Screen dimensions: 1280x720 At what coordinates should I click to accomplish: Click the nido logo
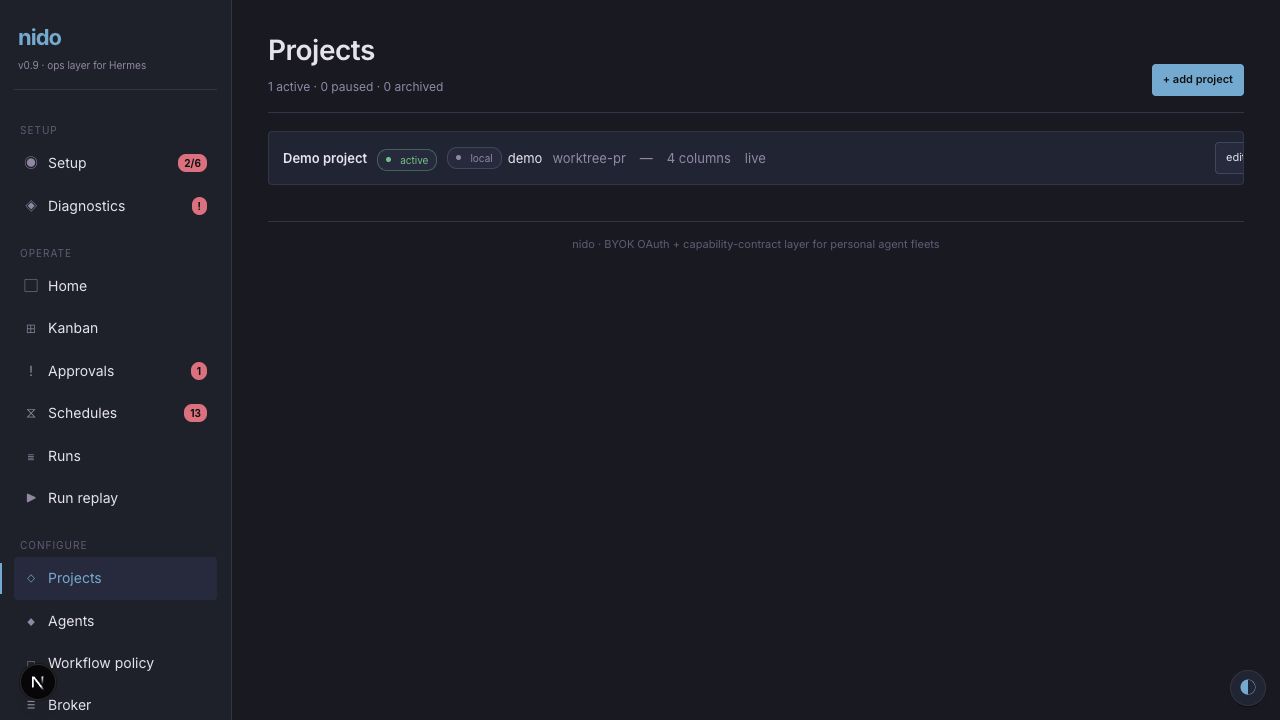tap(40, 38)
